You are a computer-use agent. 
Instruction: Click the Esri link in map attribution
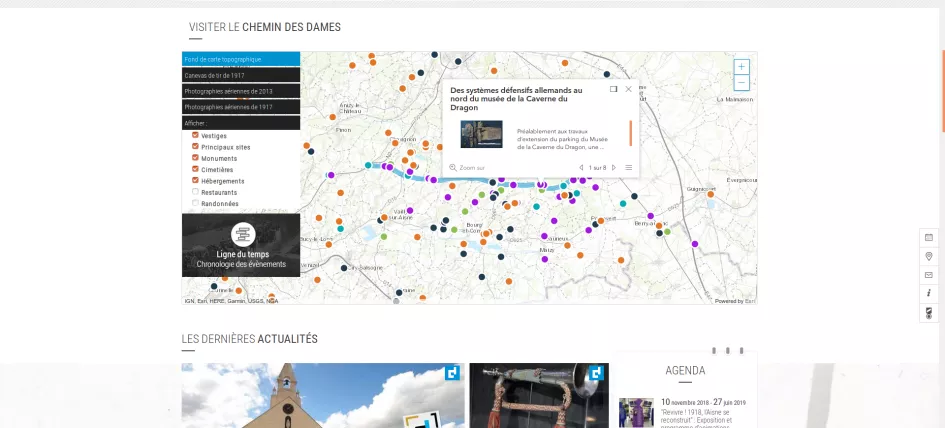point(750,301)
